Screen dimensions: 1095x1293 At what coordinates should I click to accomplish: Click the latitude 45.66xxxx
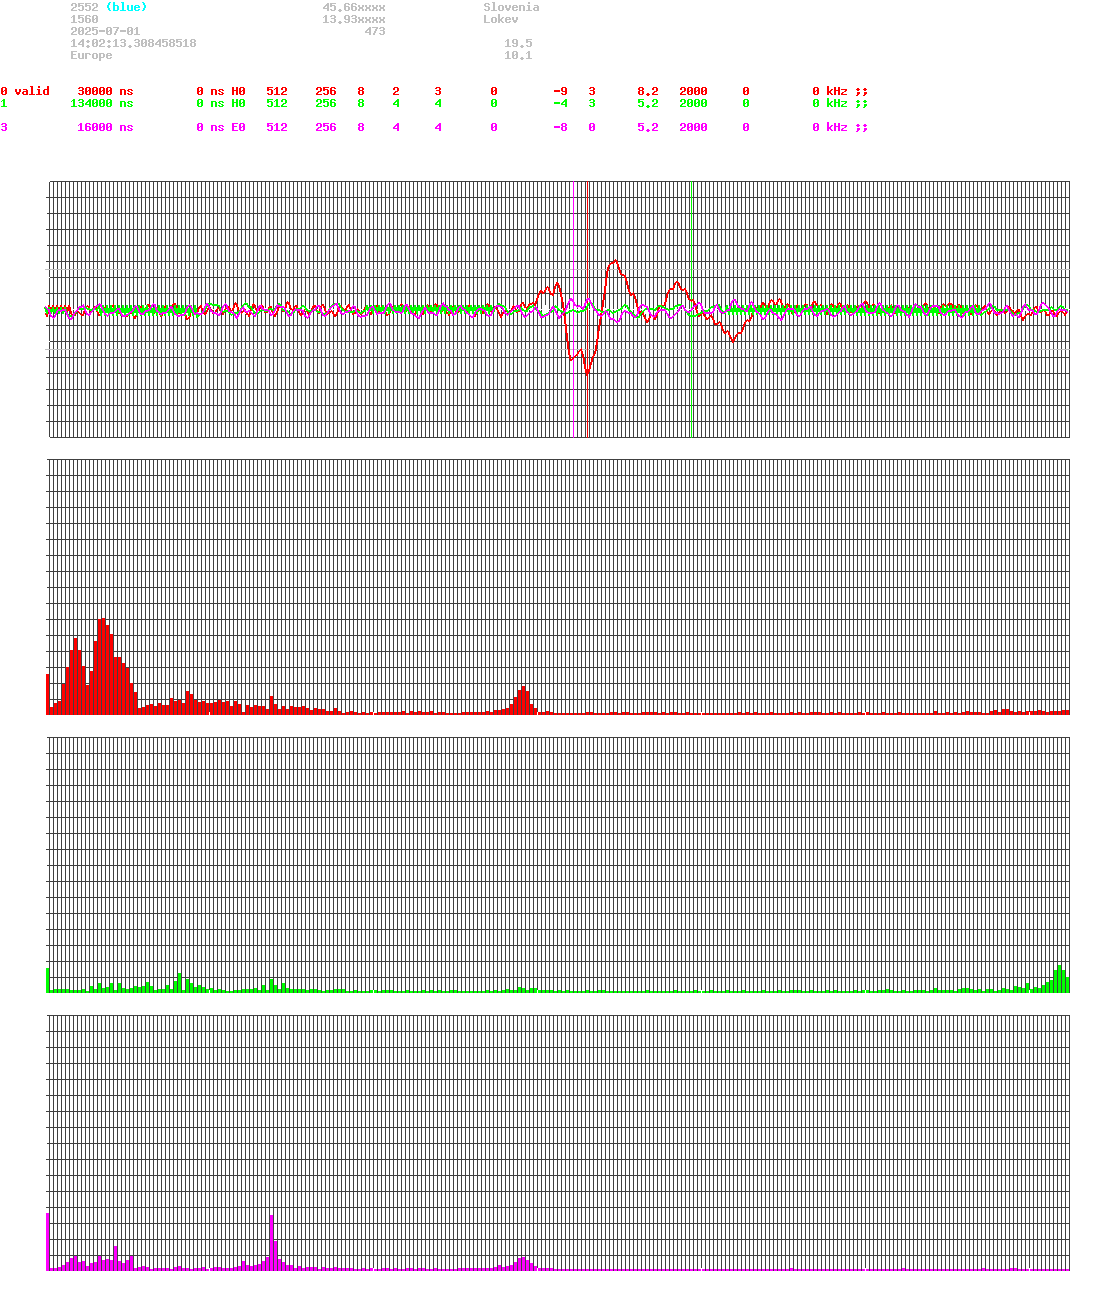(x=354, y=7)
